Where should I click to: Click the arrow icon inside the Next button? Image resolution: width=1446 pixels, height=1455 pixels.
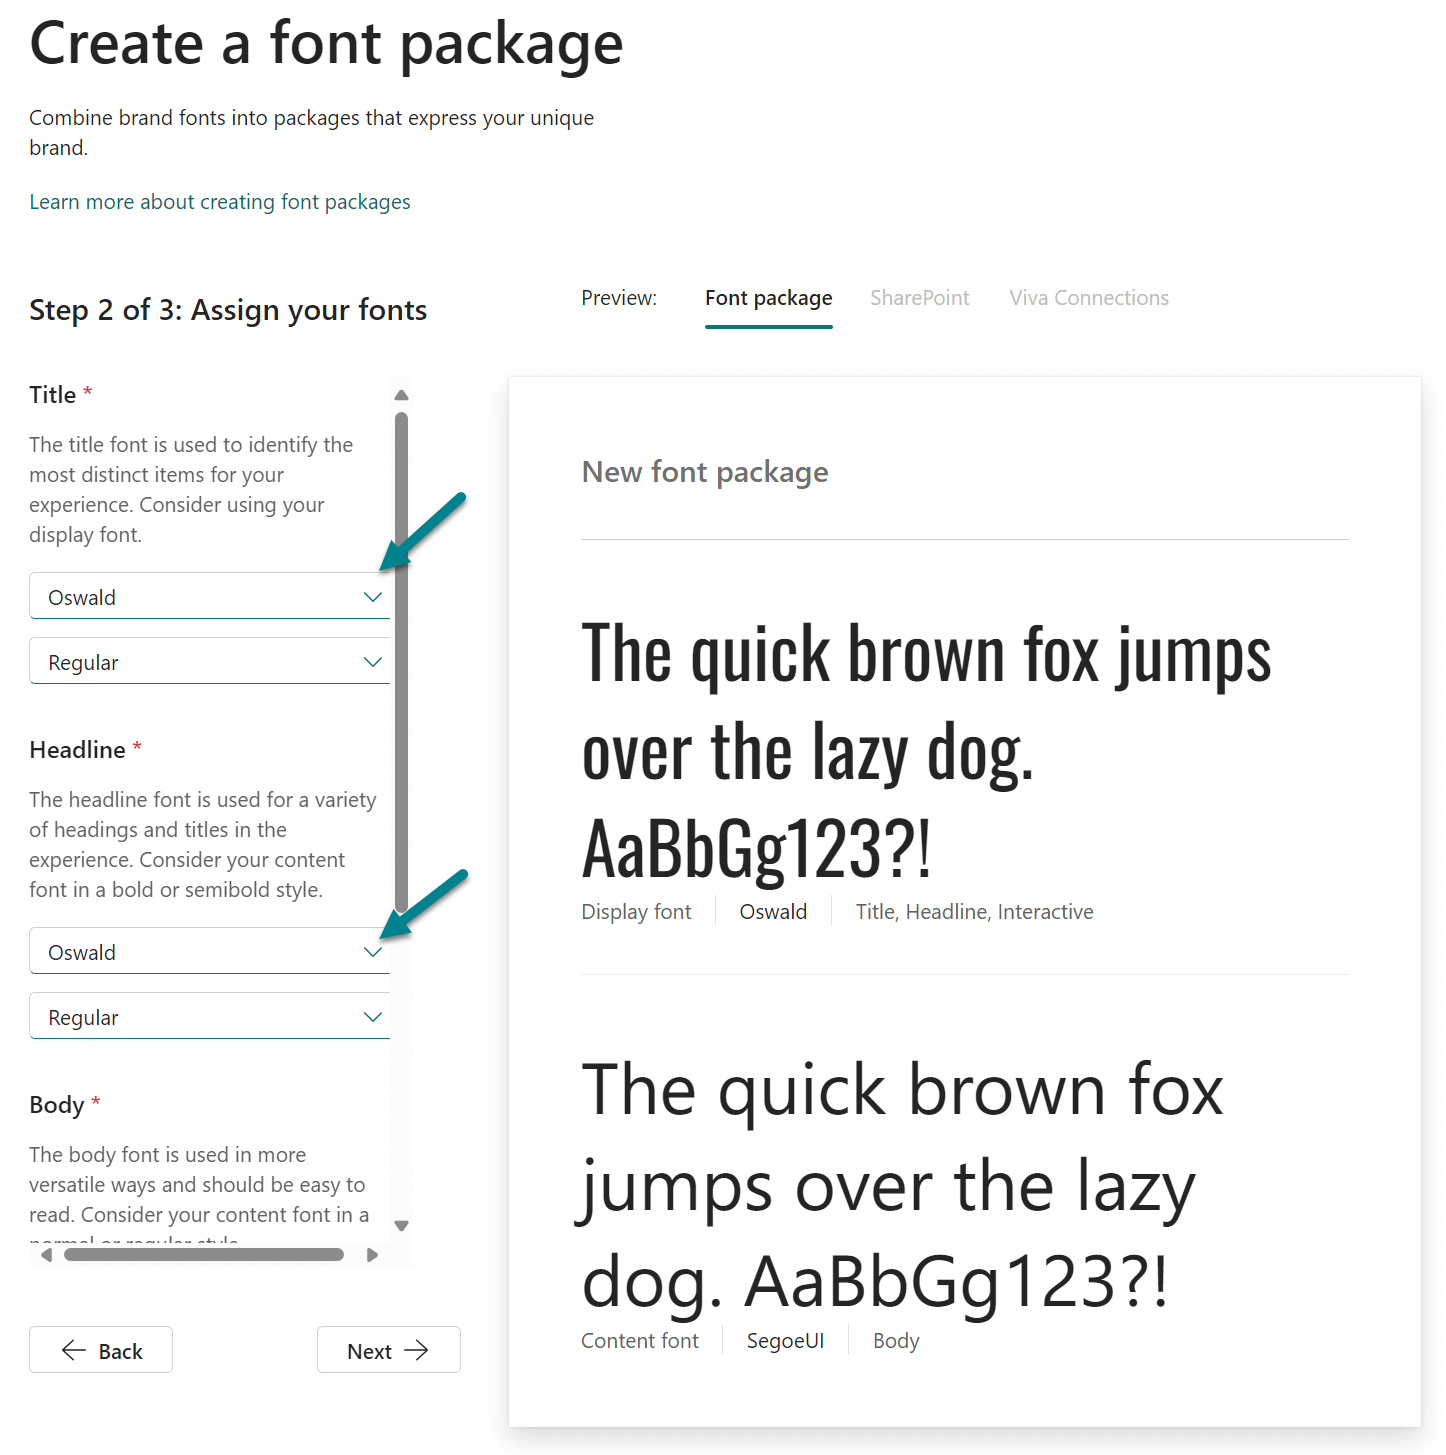point(419,1350)
